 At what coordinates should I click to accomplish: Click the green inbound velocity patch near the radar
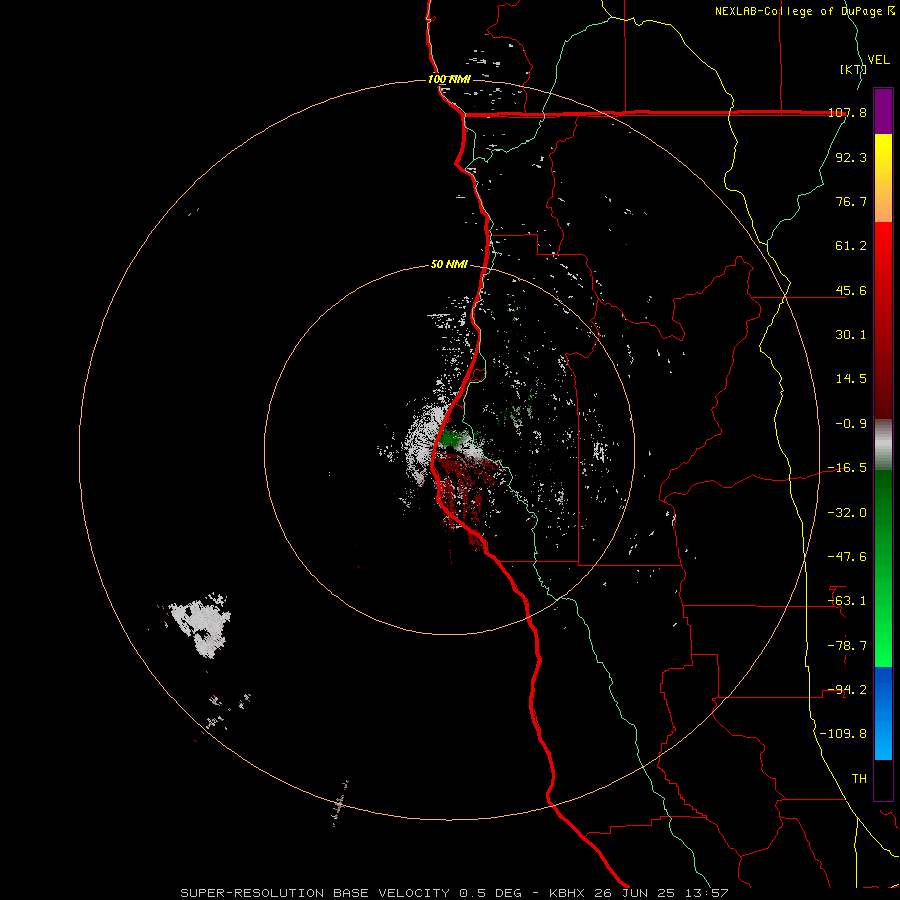(452, 439)
